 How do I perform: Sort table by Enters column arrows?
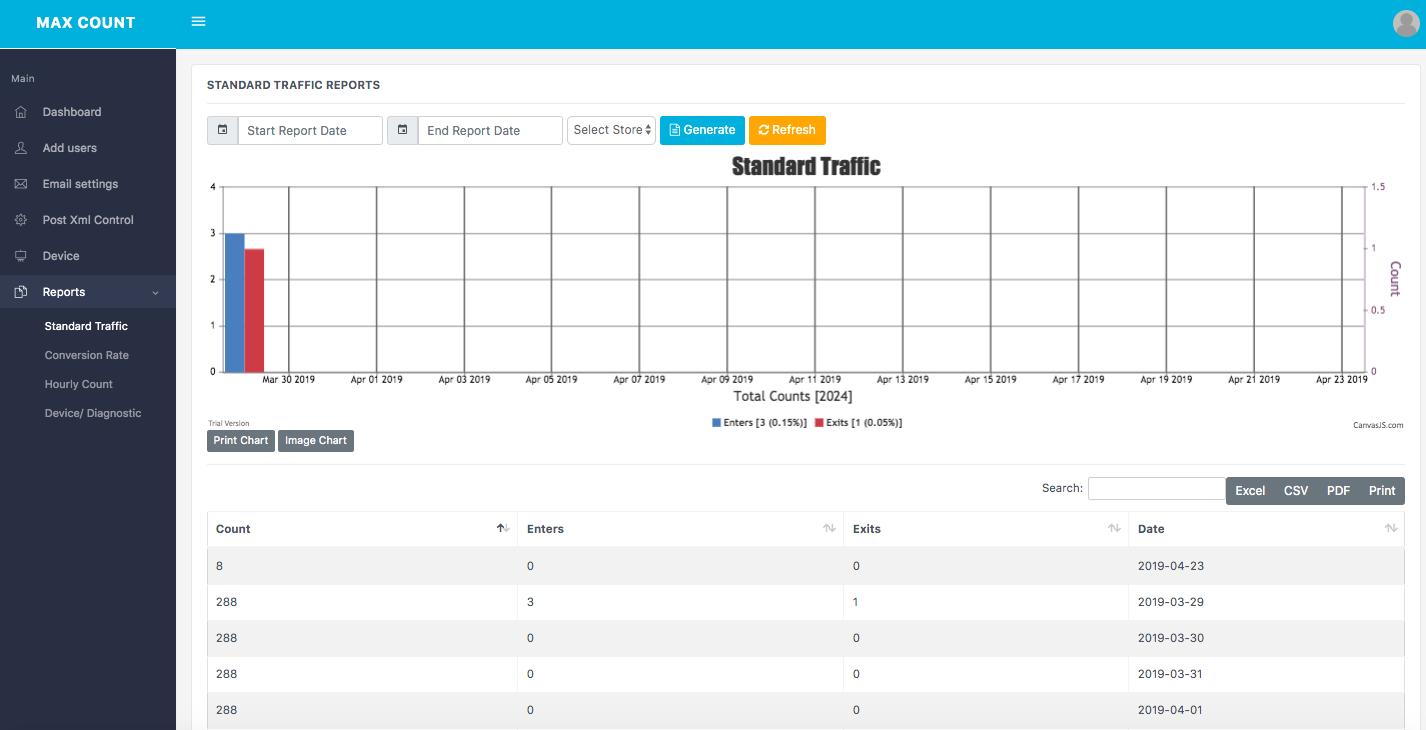(x=829, y=528)
